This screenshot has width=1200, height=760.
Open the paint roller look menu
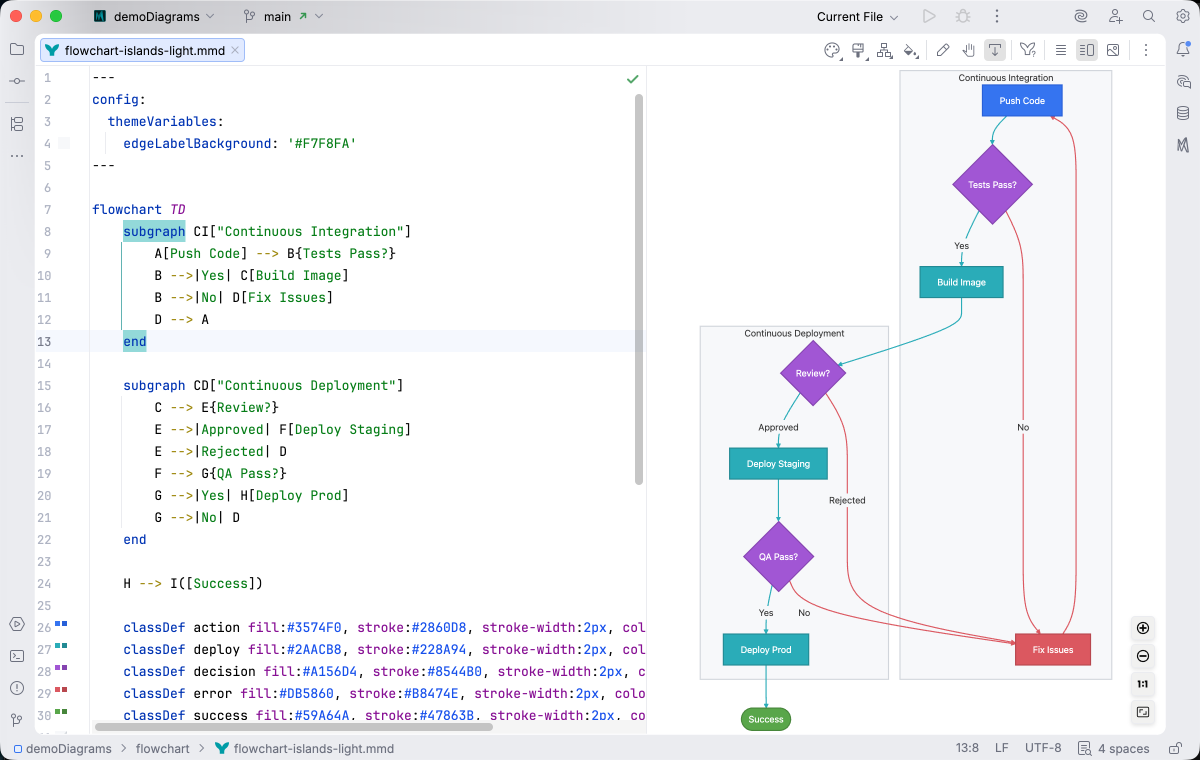coord(858,50)
